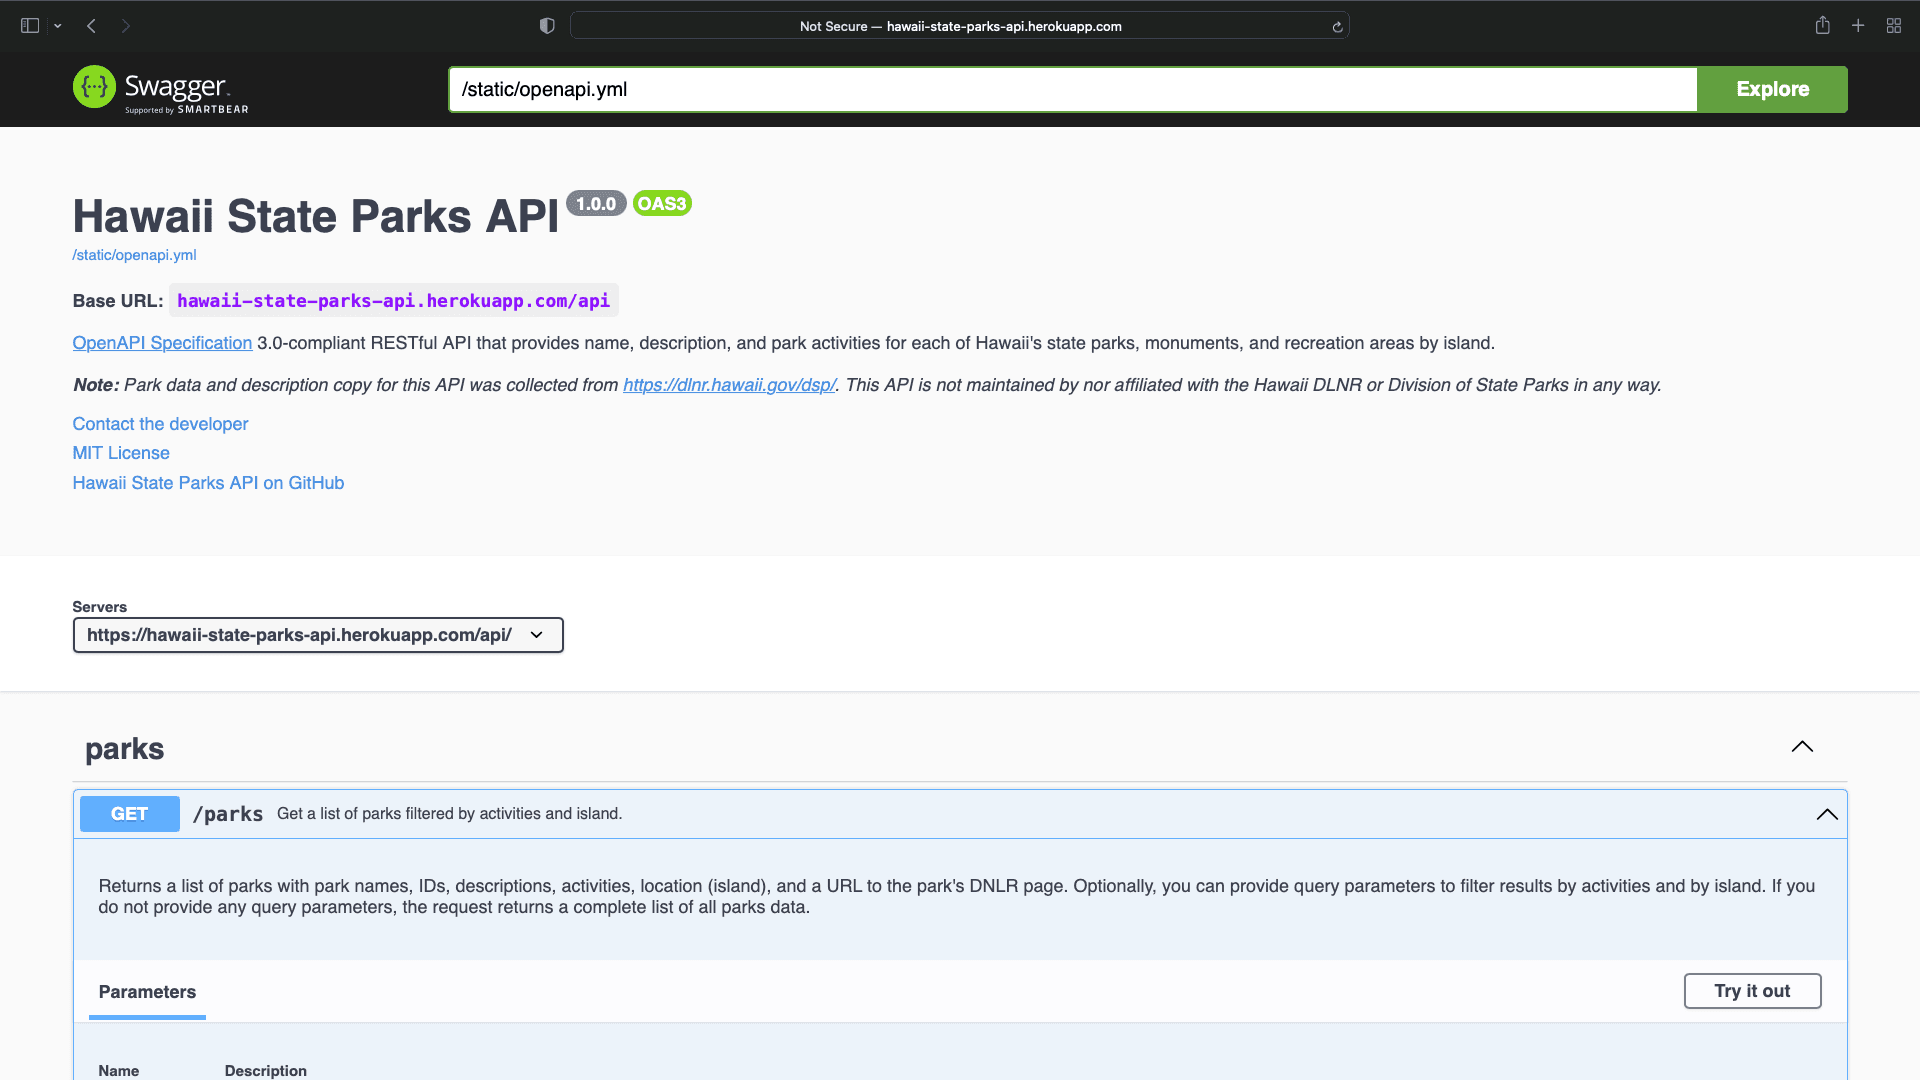Click the Description column header
The image size is (1920, 1080).
pos(266,1070)
